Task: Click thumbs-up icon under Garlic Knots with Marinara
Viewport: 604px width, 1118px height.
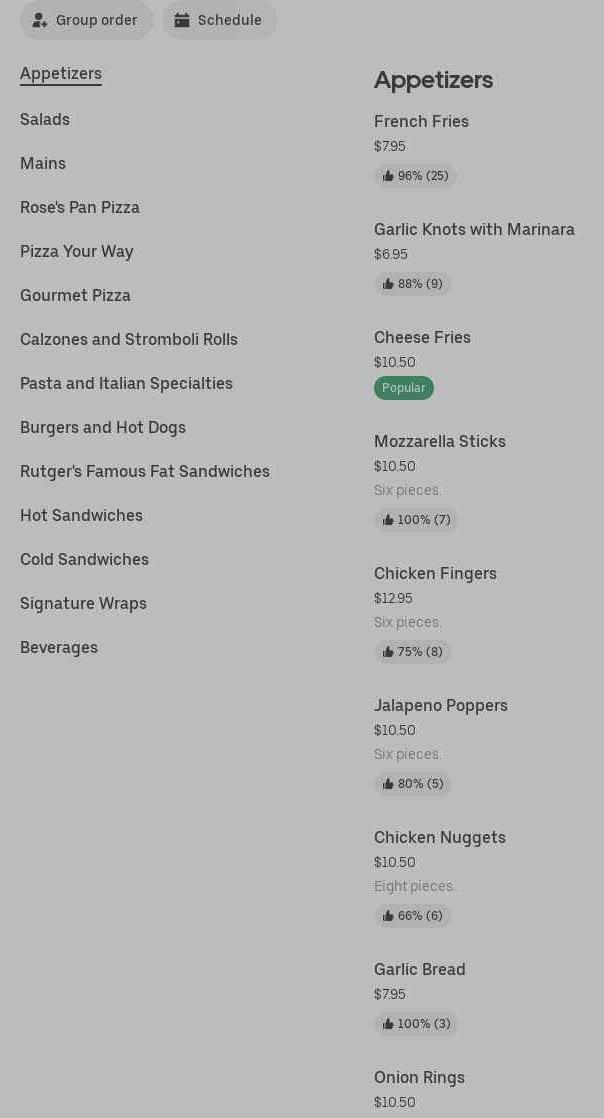Action: 388,284
